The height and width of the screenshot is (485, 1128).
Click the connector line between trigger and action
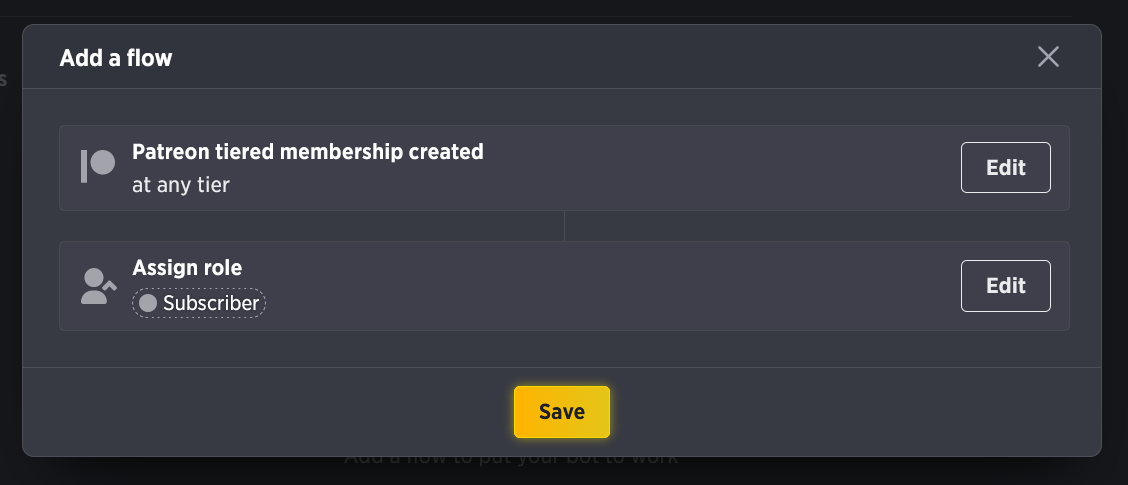click(565, 226)
